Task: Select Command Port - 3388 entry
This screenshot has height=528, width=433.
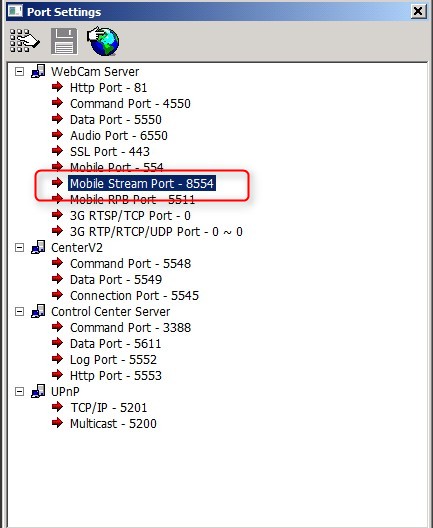Action: pyautogui.click(x=130, y=328)
